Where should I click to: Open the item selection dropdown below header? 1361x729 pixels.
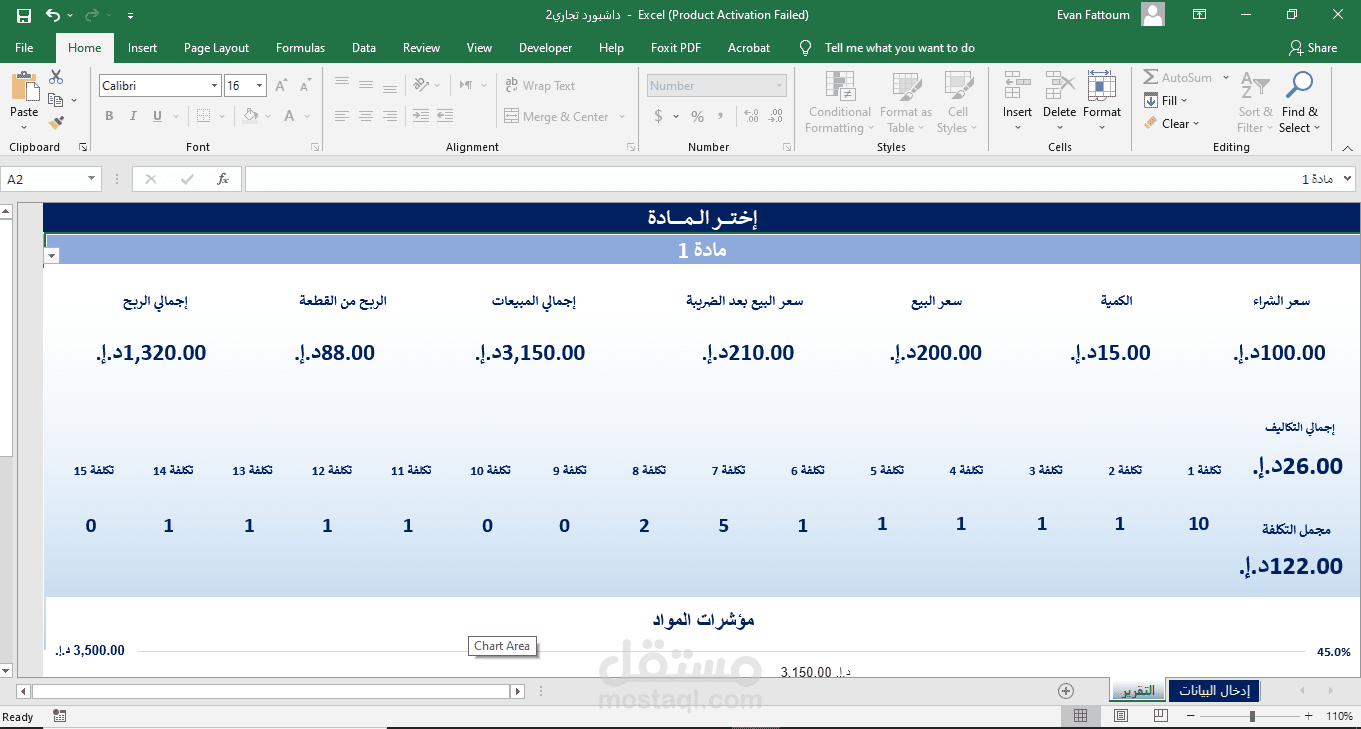coord(52,256)
